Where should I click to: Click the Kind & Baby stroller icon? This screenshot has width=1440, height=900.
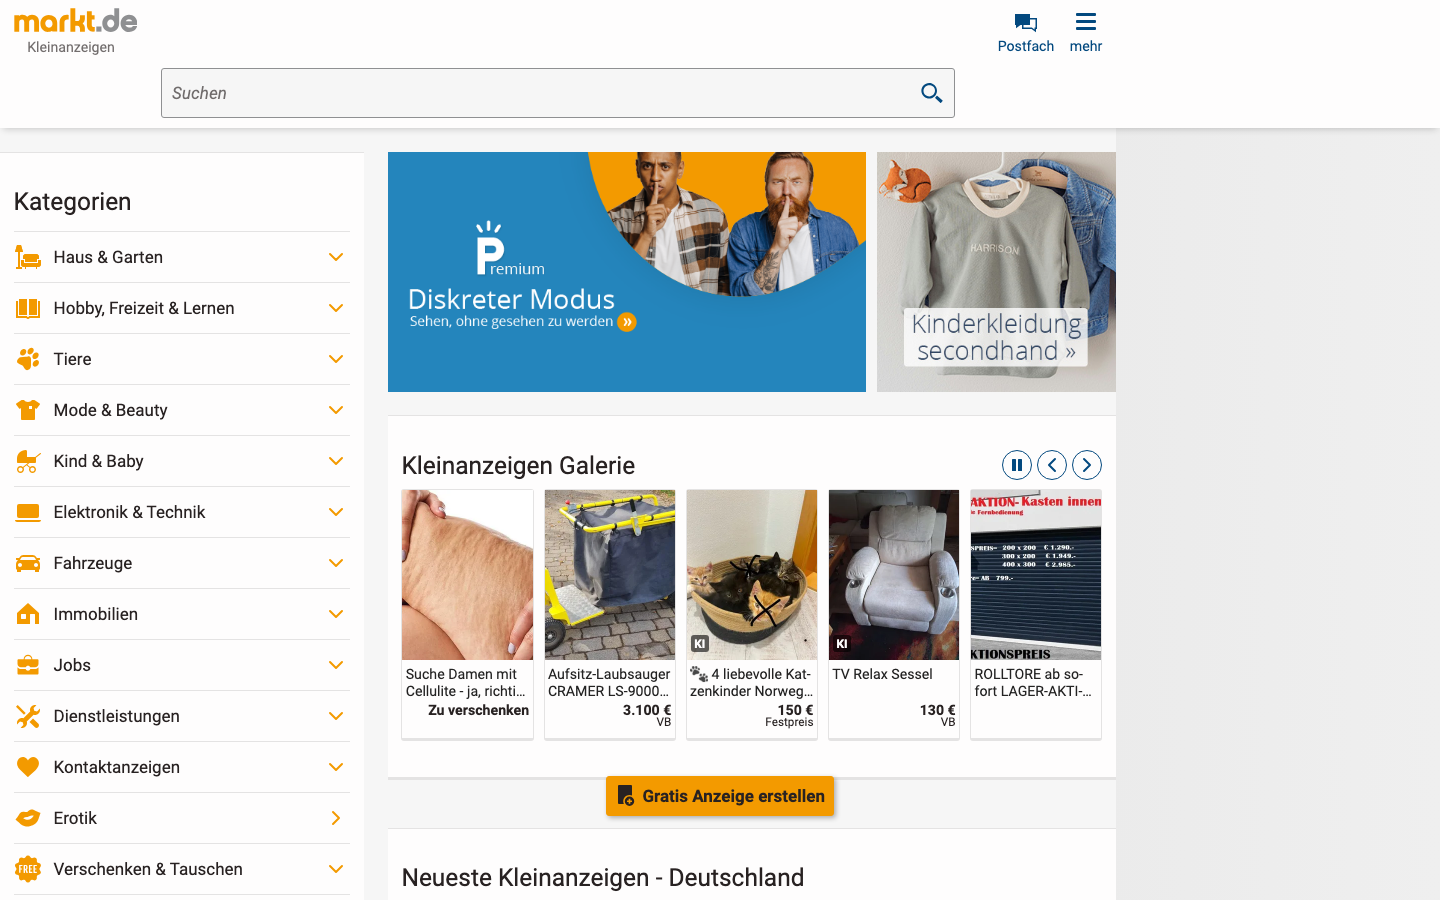(x=28, y=461)
